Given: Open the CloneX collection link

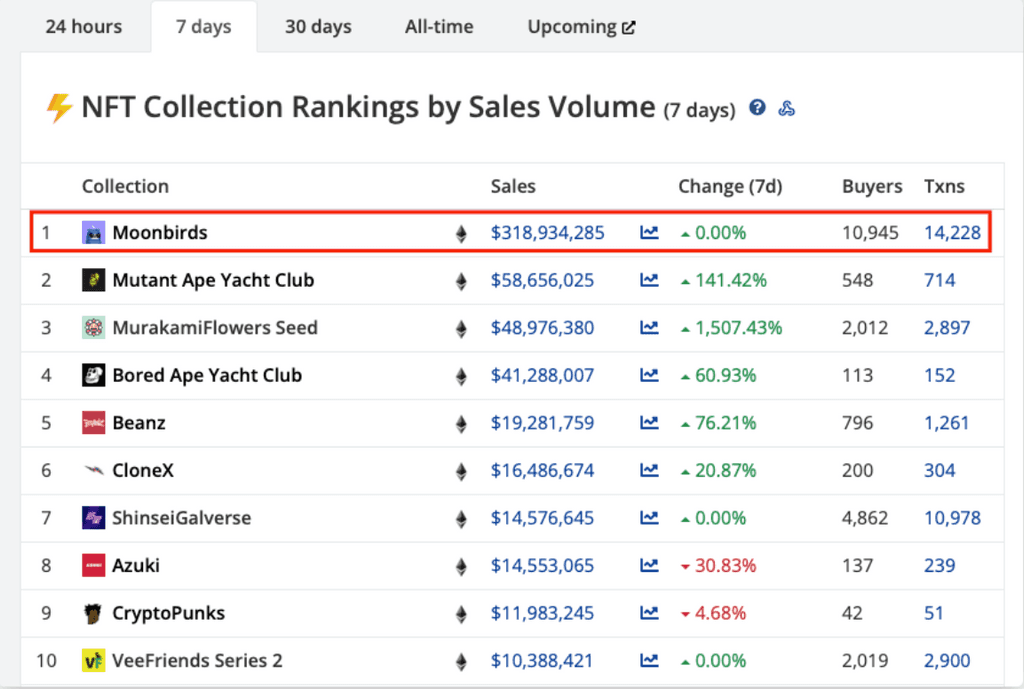Looking at the screenshot, I should (143, 470).
